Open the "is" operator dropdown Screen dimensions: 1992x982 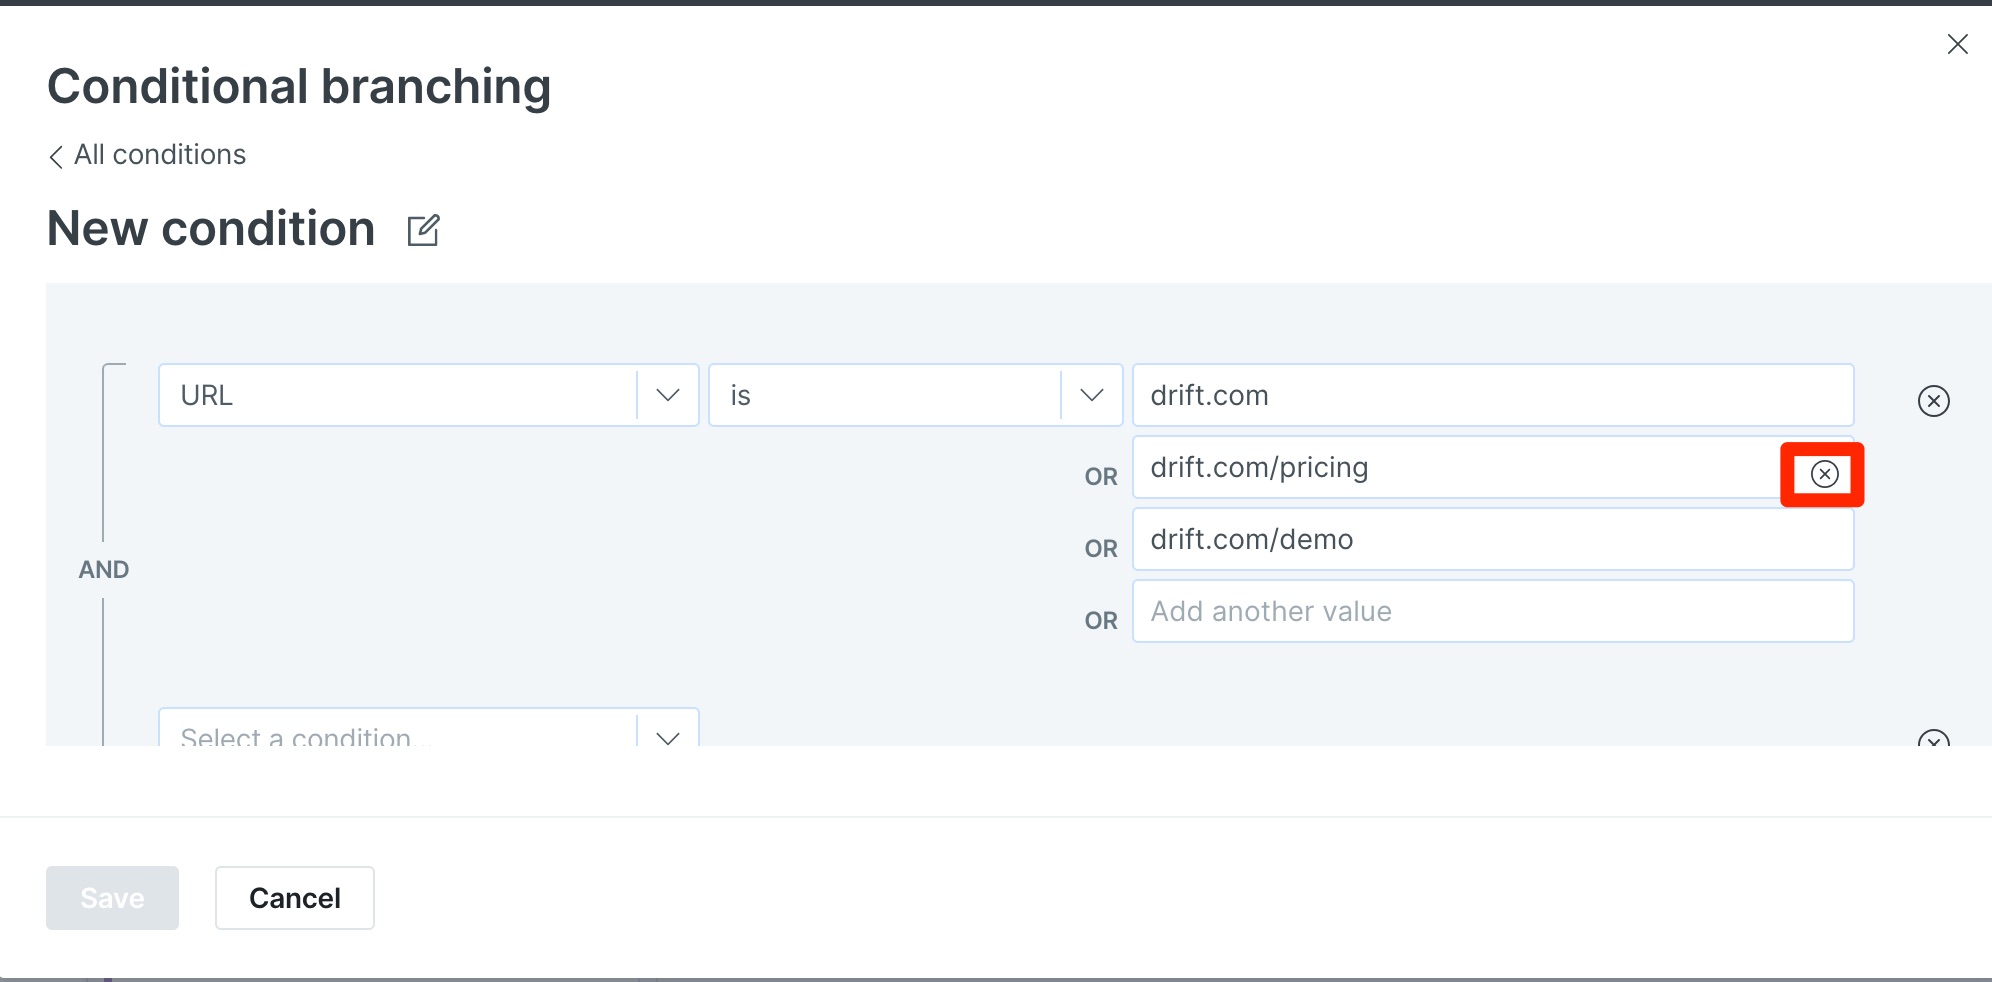[885, 395]
